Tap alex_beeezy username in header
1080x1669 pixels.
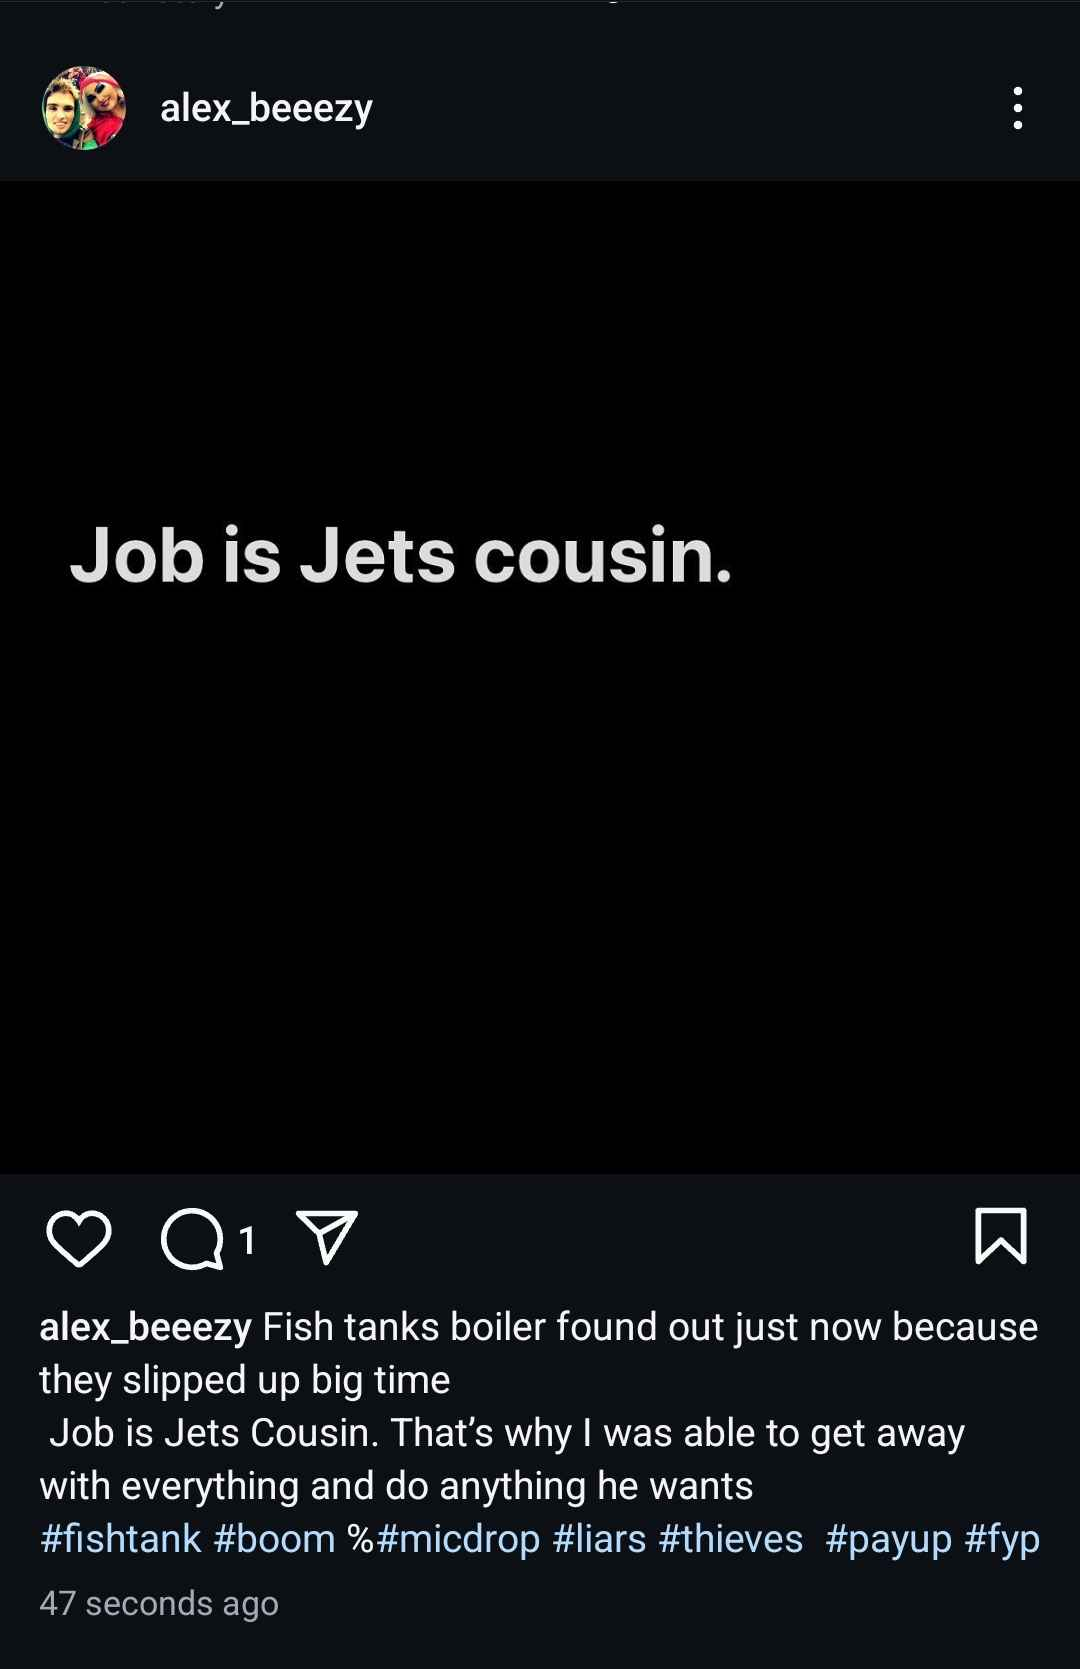(266, 108)
